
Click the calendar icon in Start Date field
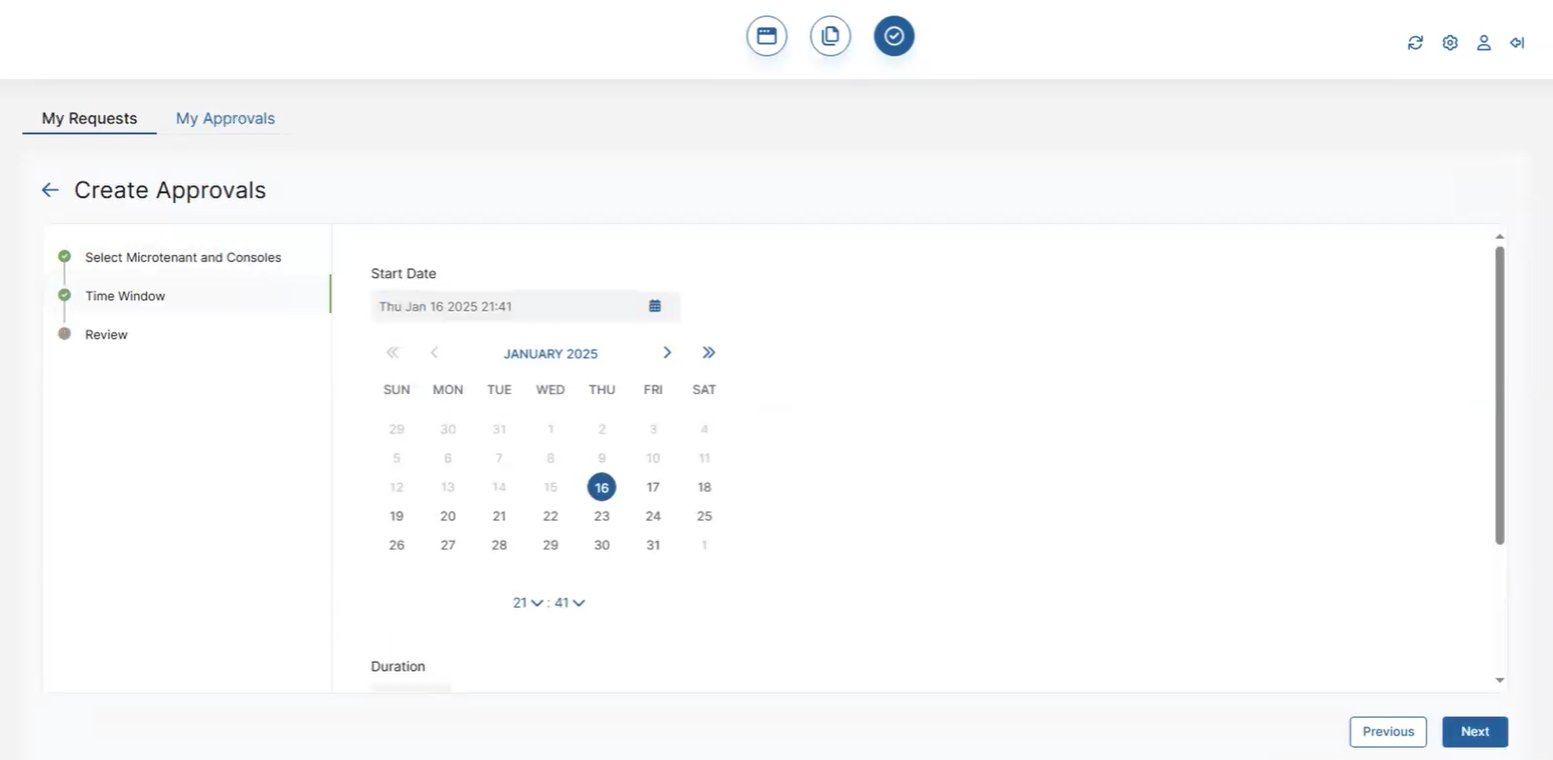click(655, 306)
